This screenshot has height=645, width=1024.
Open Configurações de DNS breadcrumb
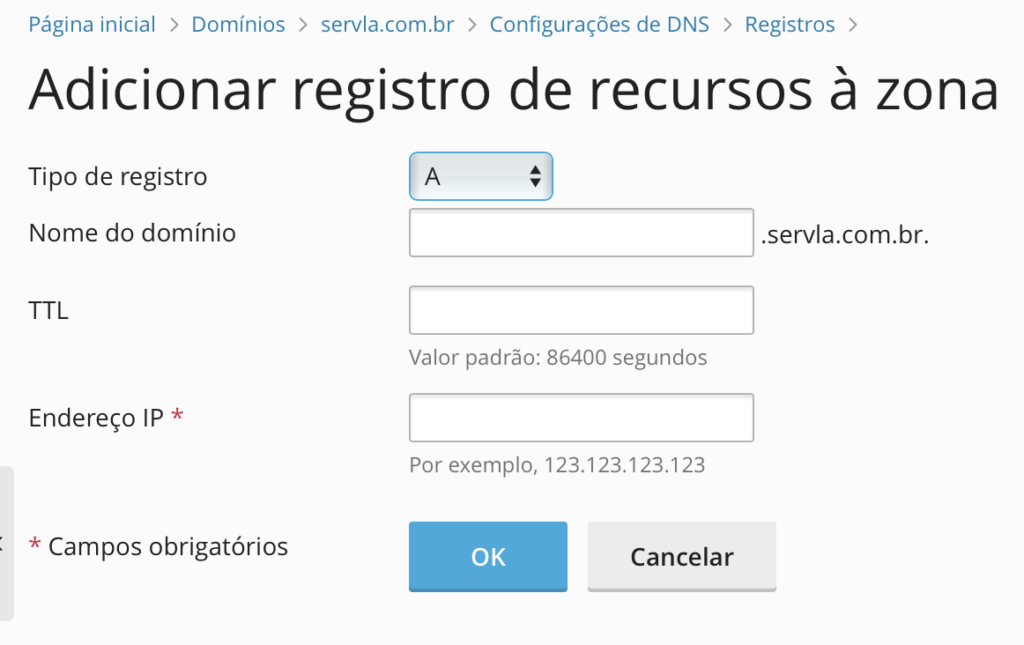coord(600,25)
